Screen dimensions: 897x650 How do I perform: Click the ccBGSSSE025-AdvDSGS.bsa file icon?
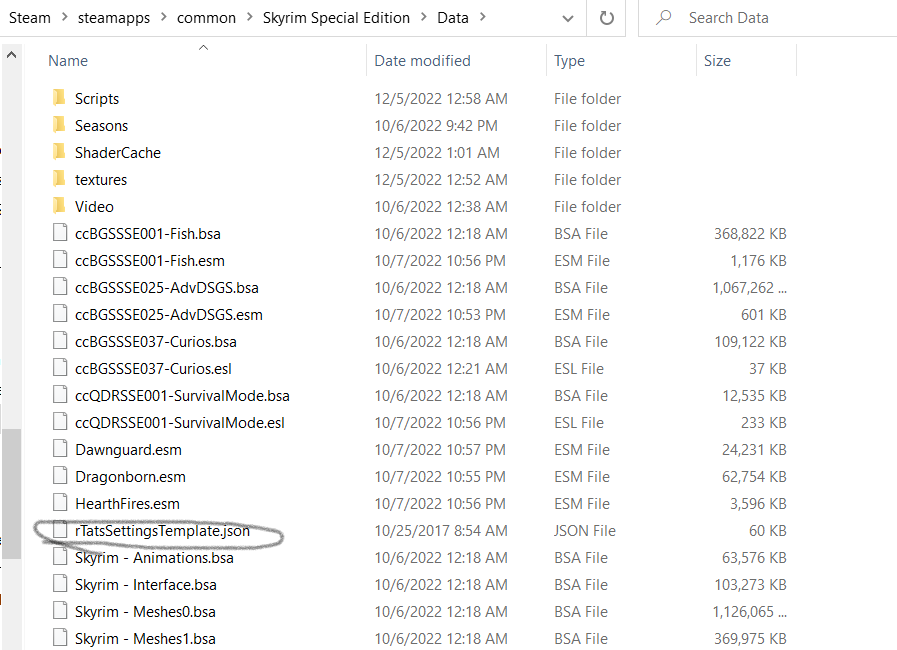pyautogui.click(x=60, y=287)
